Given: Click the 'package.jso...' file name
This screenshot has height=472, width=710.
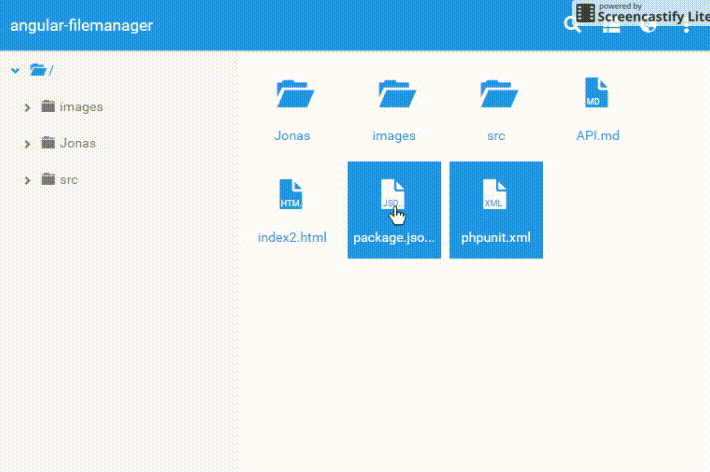Looking at the screenshot, I should [x=394, y=238].
